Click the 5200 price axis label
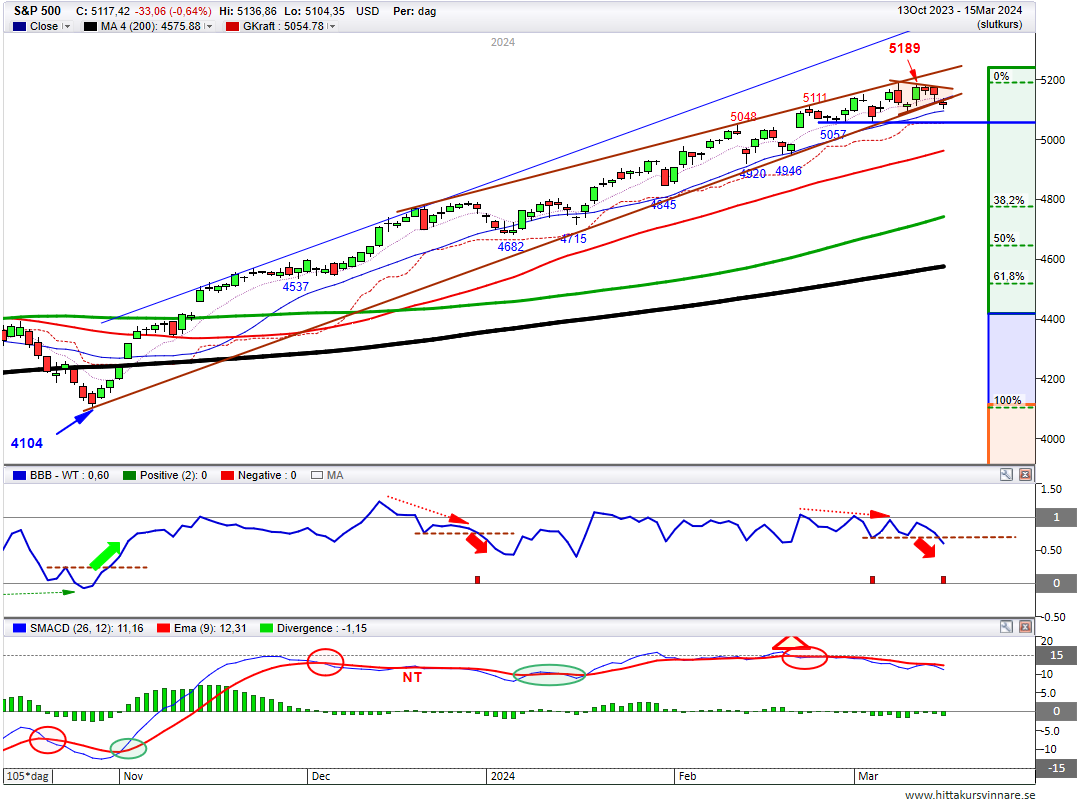The height and width of the screenshot is (800, 1080). (x=1052, y=80)
